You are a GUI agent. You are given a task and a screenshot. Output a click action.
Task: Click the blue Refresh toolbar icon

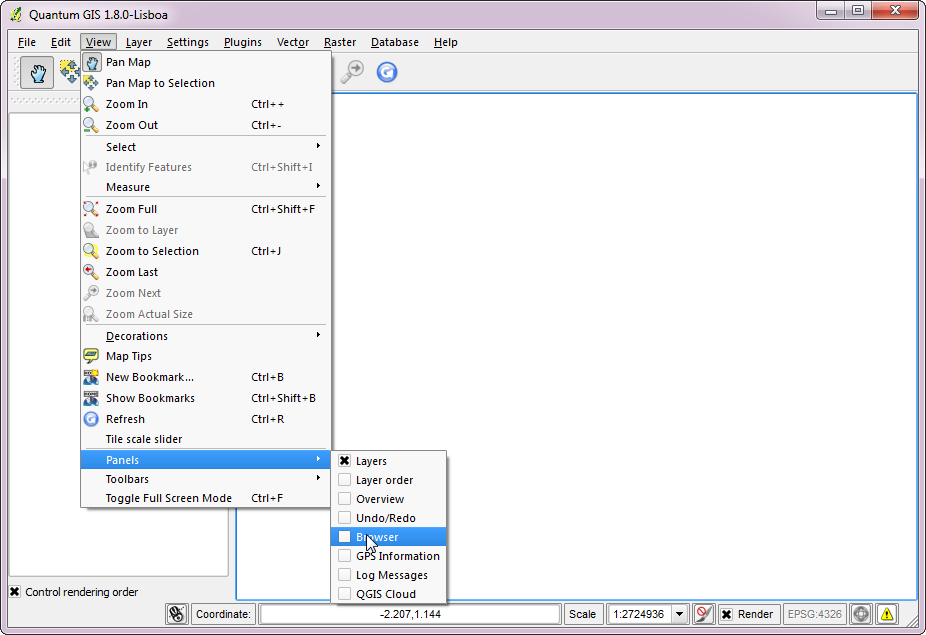coord(387,72)
